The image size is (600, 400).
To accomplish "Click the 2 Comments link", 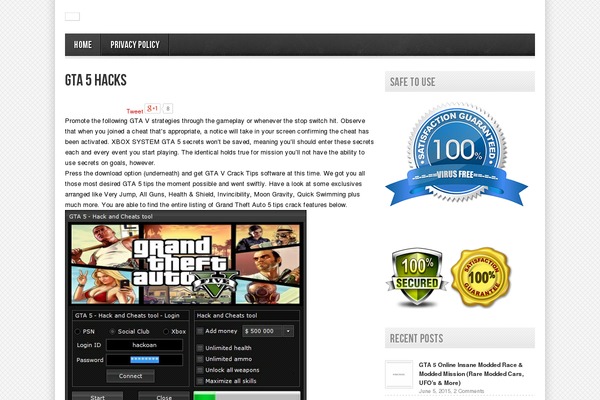I will click(x=469, y=391).
